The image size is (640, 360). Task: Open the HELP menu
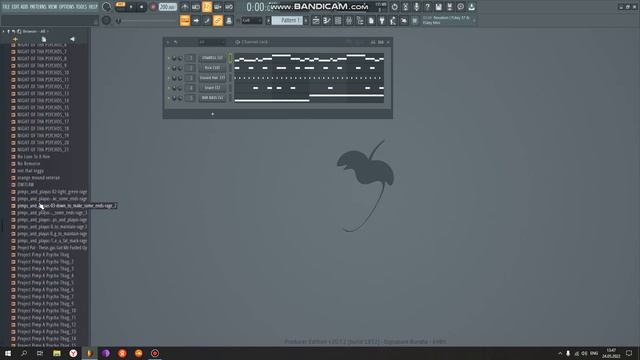tap(93, 7)
